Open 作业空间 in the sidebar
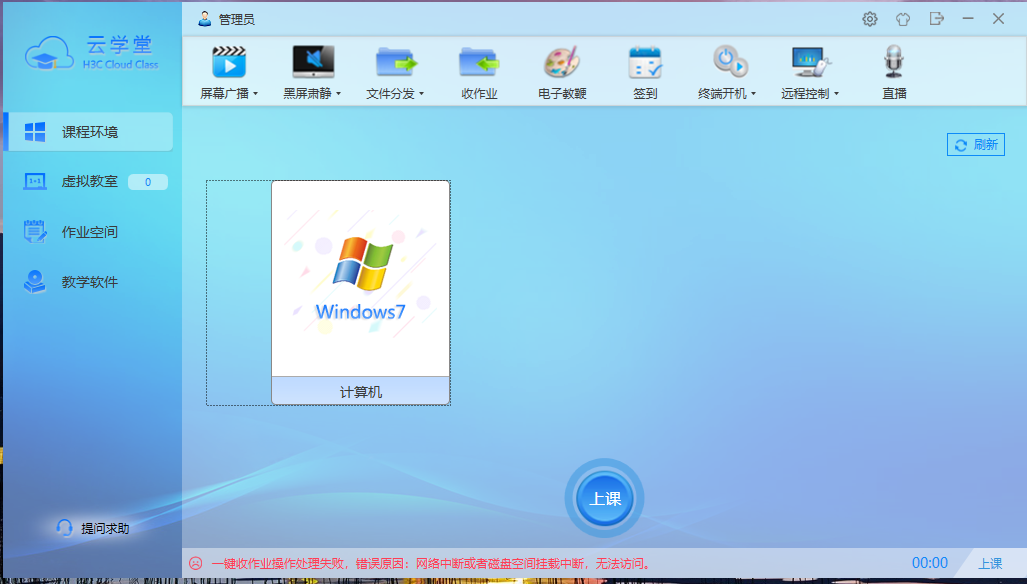Screen dimensions: 1027x586 (x=90, y=232)
